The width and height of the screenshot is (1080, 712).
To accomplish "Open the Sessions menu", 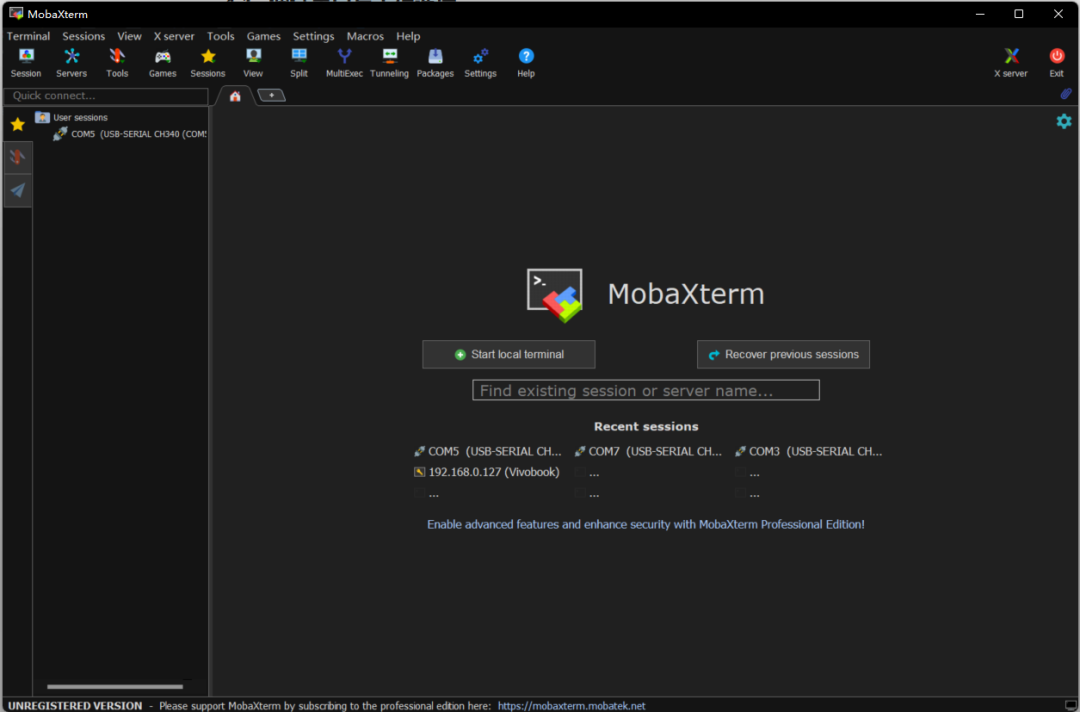I will click(x=83, y=36).
